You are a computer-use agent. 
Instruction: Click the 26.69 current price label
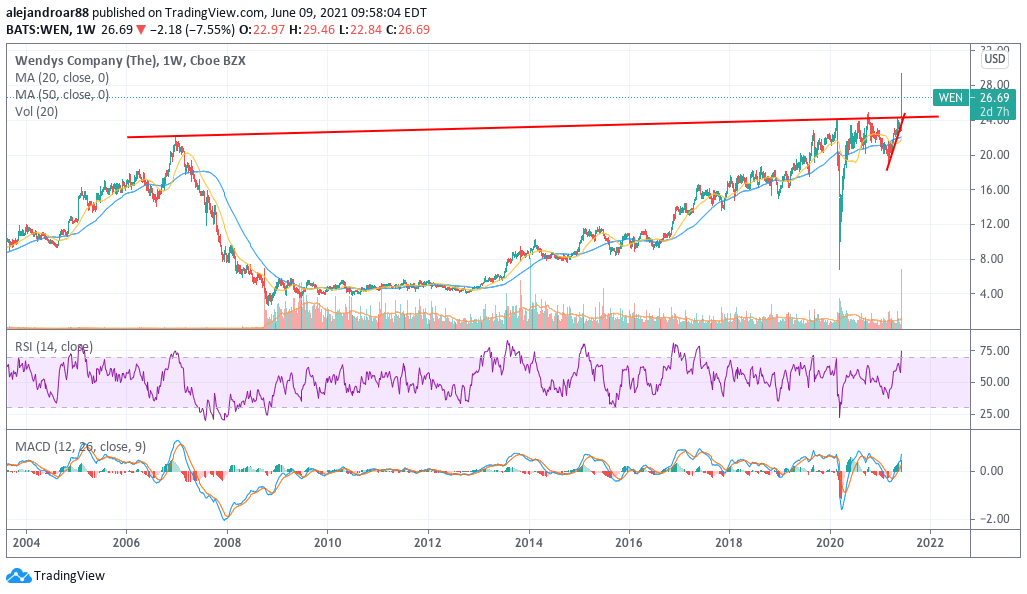tap(994, 98)
